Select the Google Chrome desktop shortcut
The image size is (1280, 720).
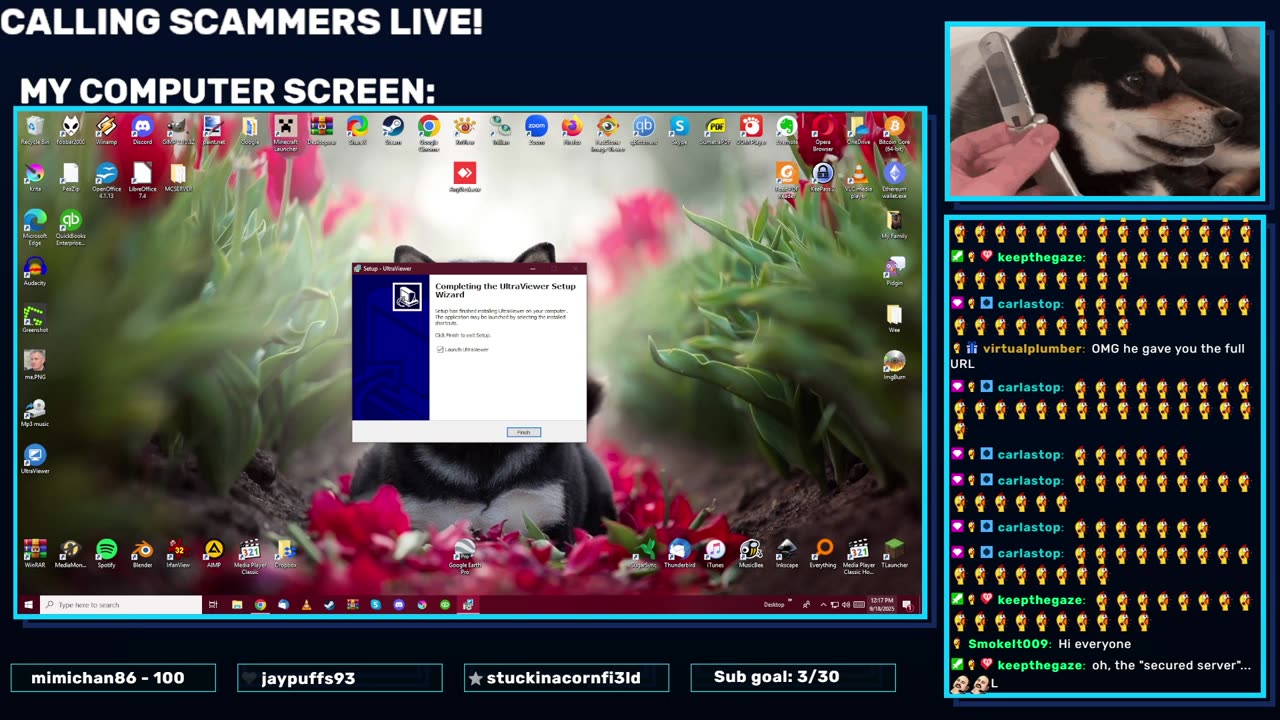[x=429, y=133]
